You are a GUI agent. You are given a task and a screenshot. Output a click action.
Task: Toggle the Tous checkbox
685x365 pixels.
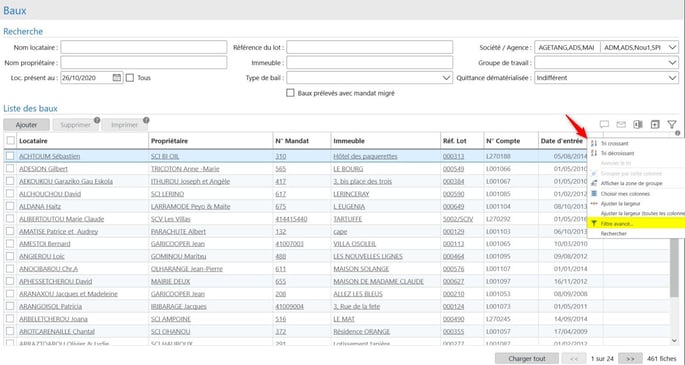tap(130, 78)
